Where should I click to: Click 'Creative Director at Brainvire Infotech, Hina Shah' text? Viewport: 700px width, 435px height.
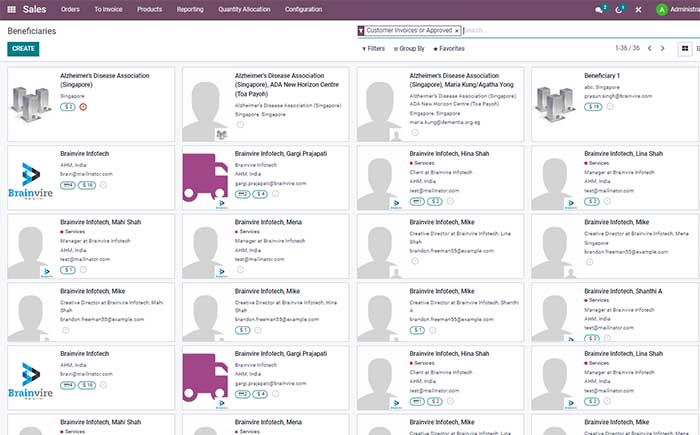[286, 306]
